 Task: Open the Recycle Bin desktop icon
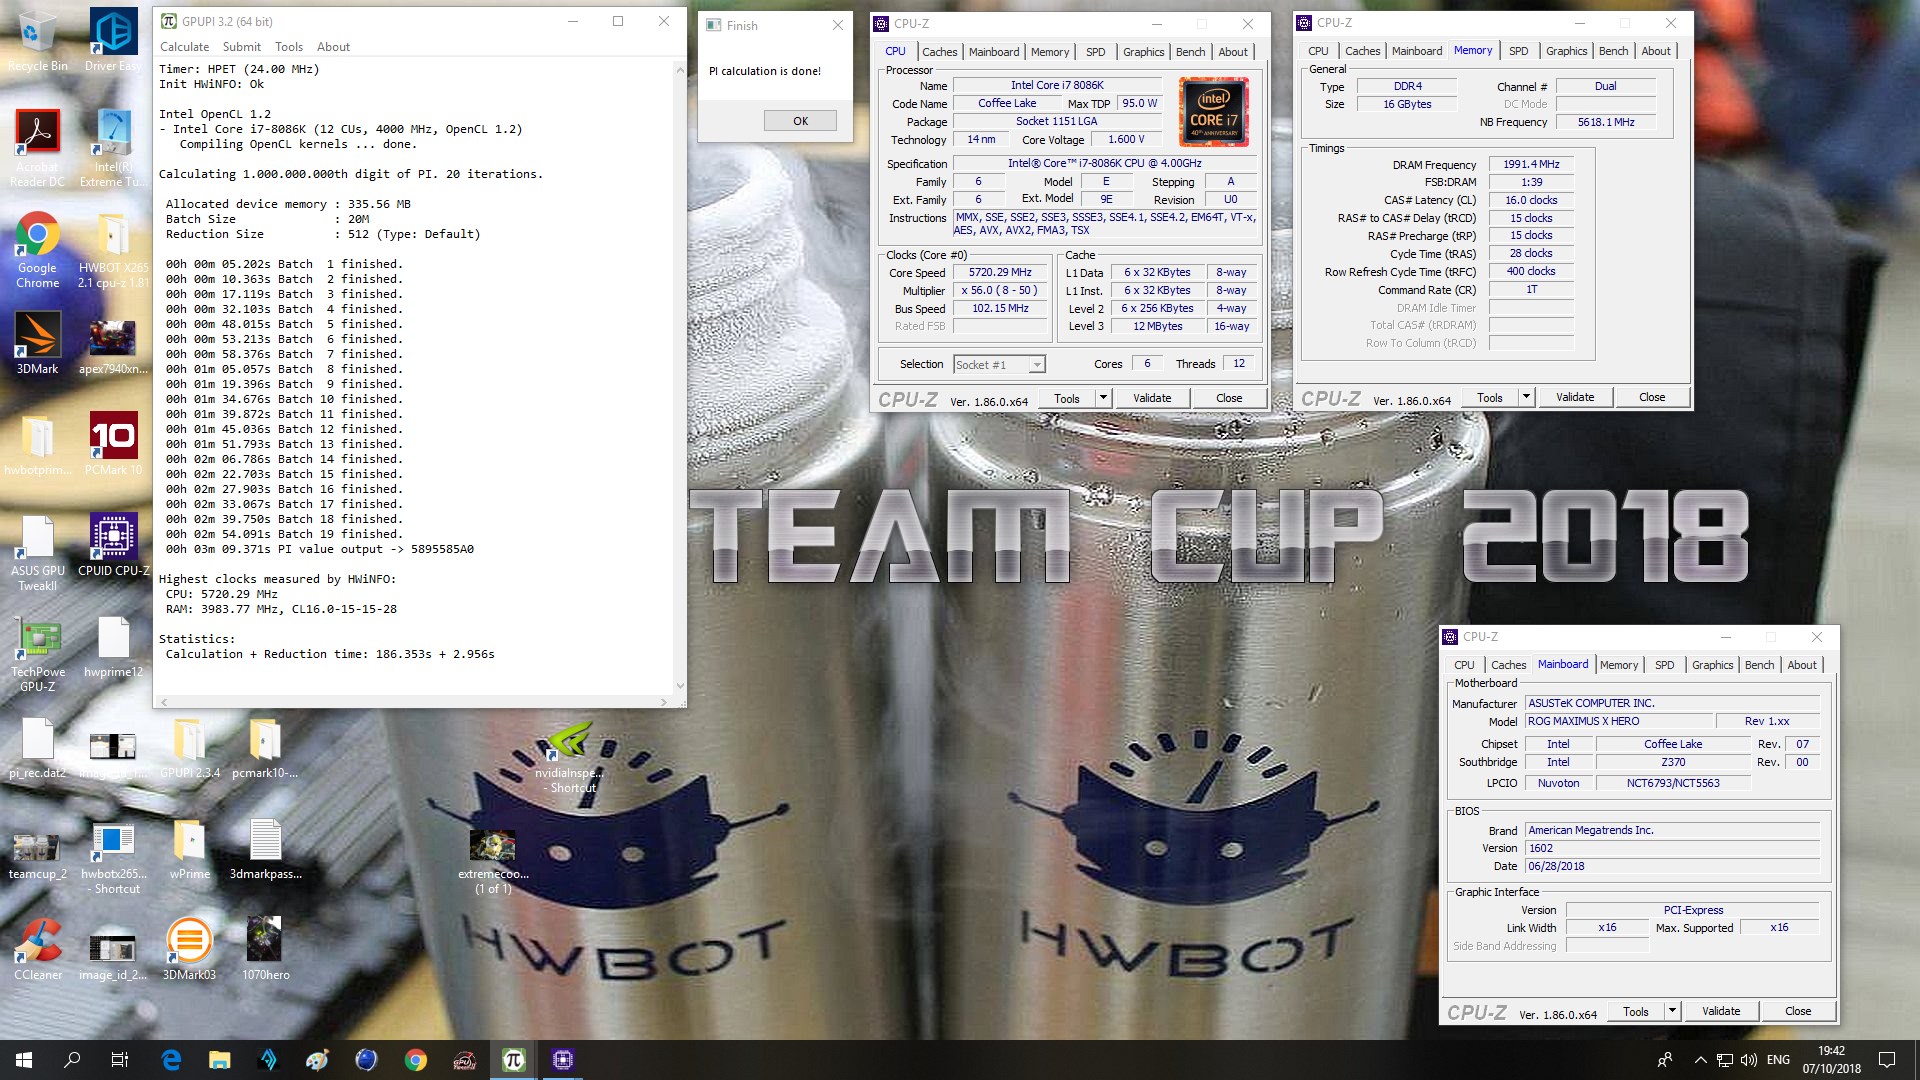tap(37, 40)
